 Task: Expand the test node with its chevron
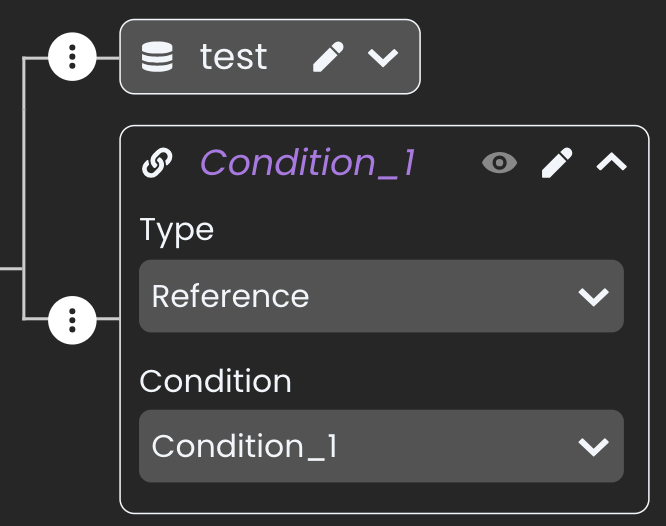tap(383, 57)
